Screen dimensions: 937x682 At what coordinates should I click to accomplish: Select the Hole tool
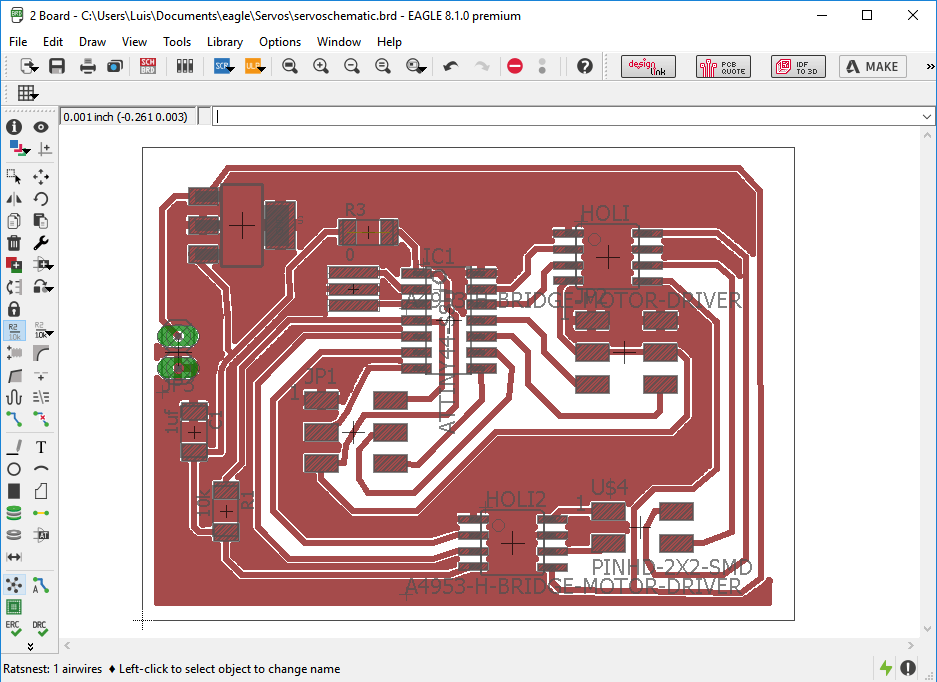coord(14,535)
